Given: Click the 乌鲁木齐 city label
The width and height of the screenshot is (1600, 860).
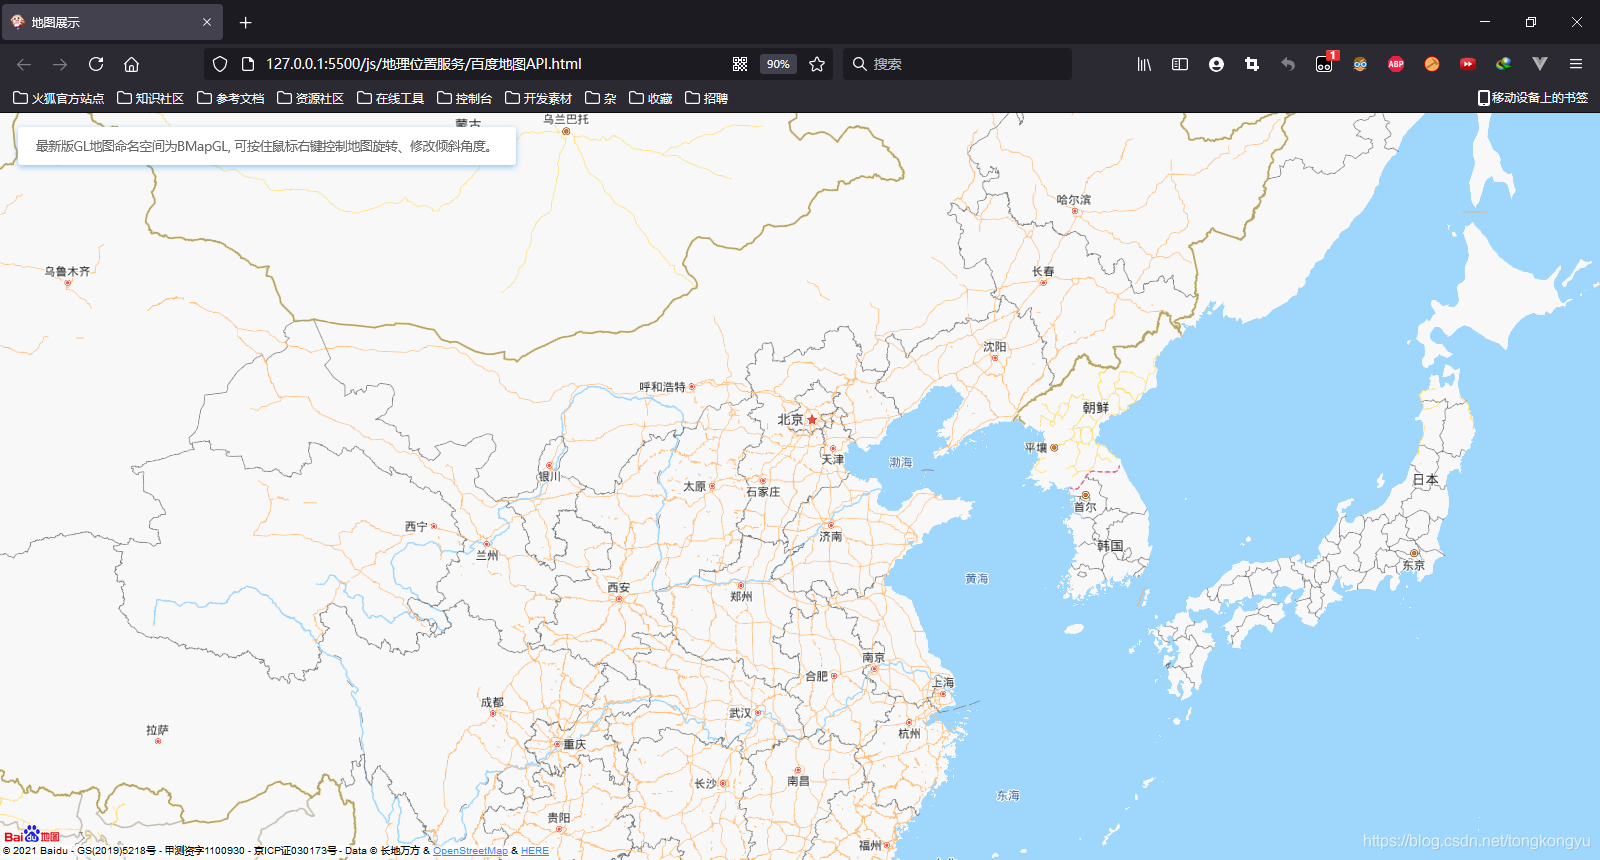Looking at the screenshot, I should pos(67,271).
